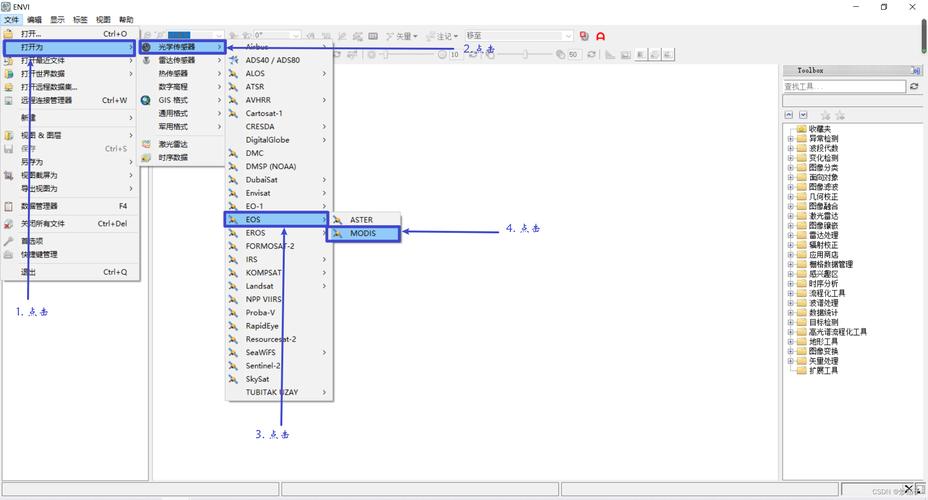The height and width of the screenshot is (500, 928).
Task: Click the 雷达传感器 icon
Action: click(146, 60)
